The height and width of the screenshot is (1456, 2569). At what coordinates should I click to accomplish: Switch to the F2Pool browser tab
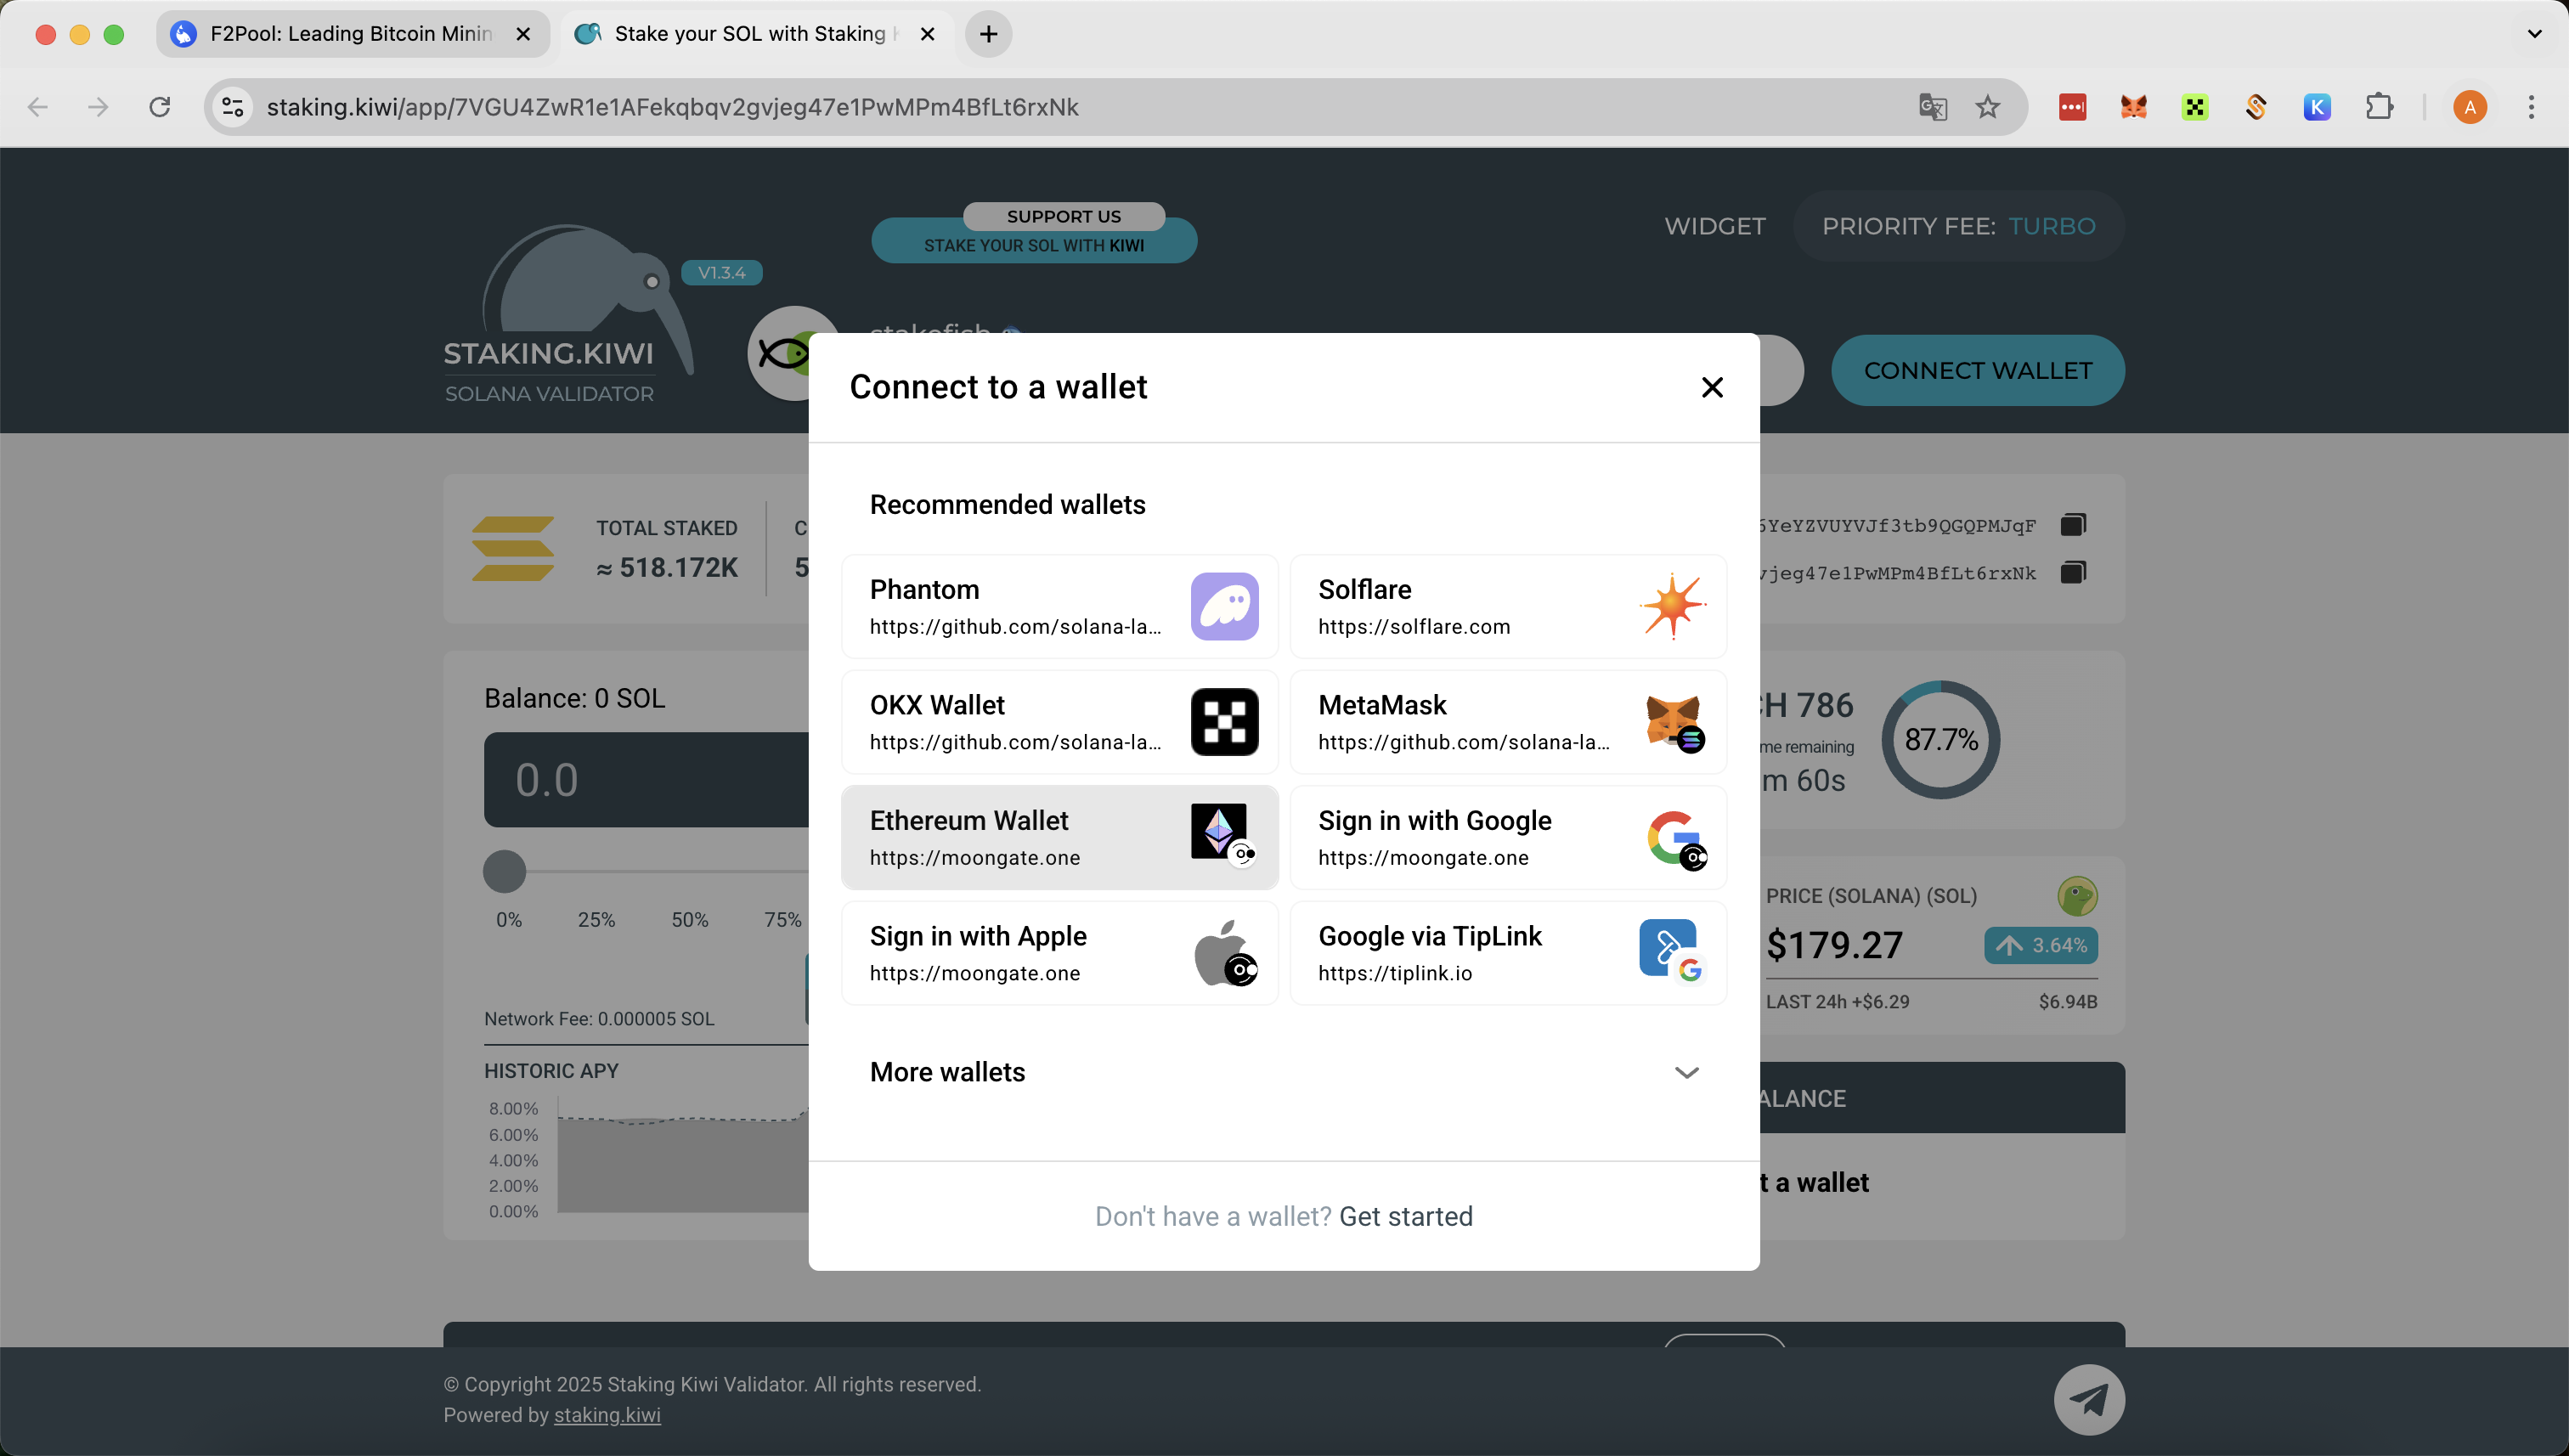pyautogui.click(x=350, y=34)
